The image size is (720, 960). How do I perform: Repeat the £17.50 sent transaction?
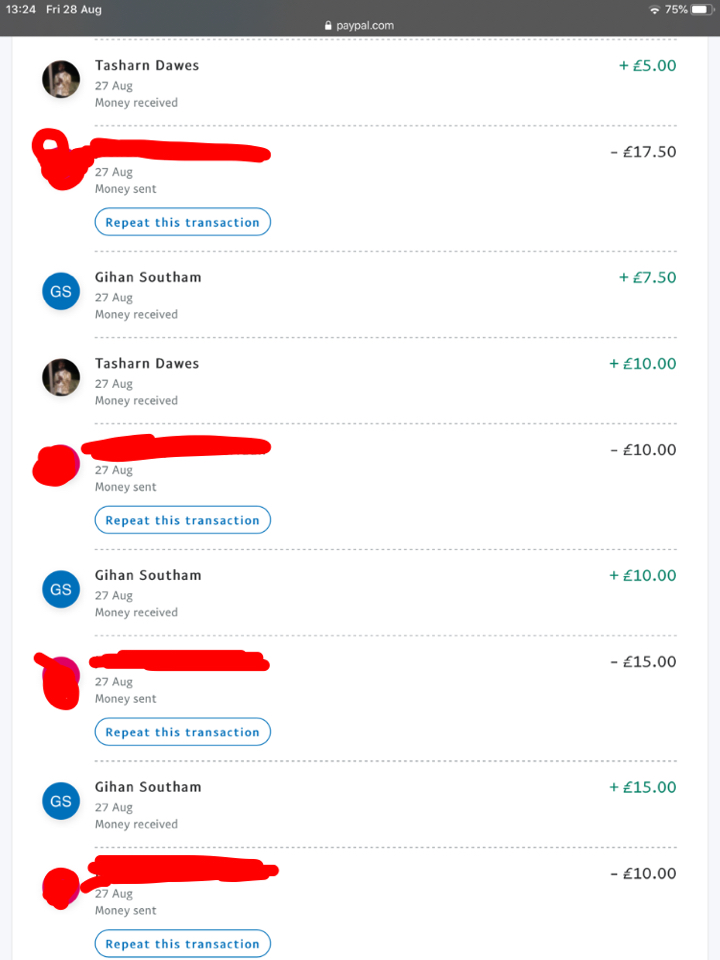click(x=182, y=222)
